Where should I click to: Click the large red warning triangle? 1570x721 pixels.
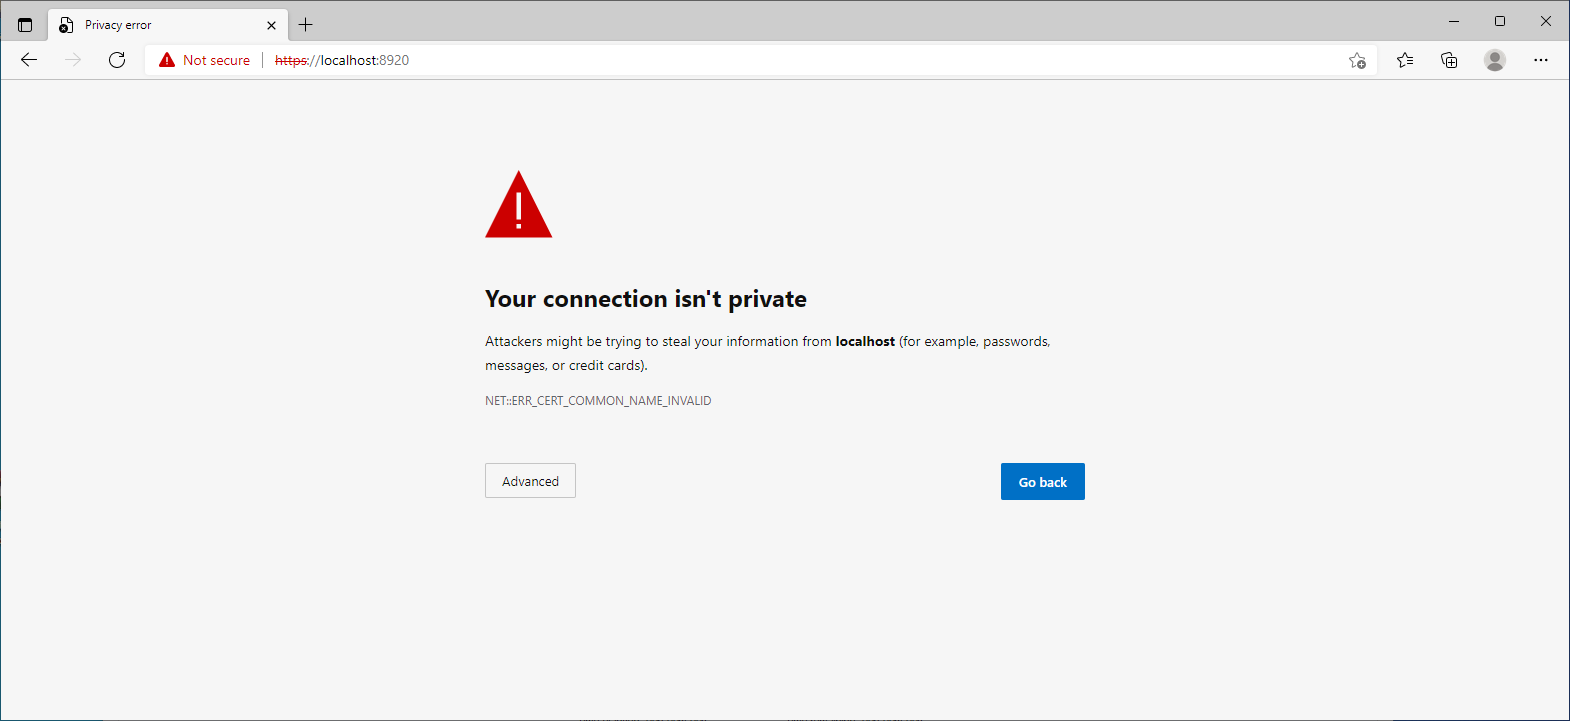[518, 205]
